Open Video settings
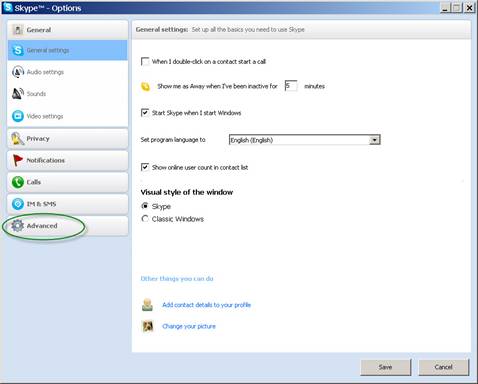The height and width of the screenshot is (384, 478). pos(68,116)
